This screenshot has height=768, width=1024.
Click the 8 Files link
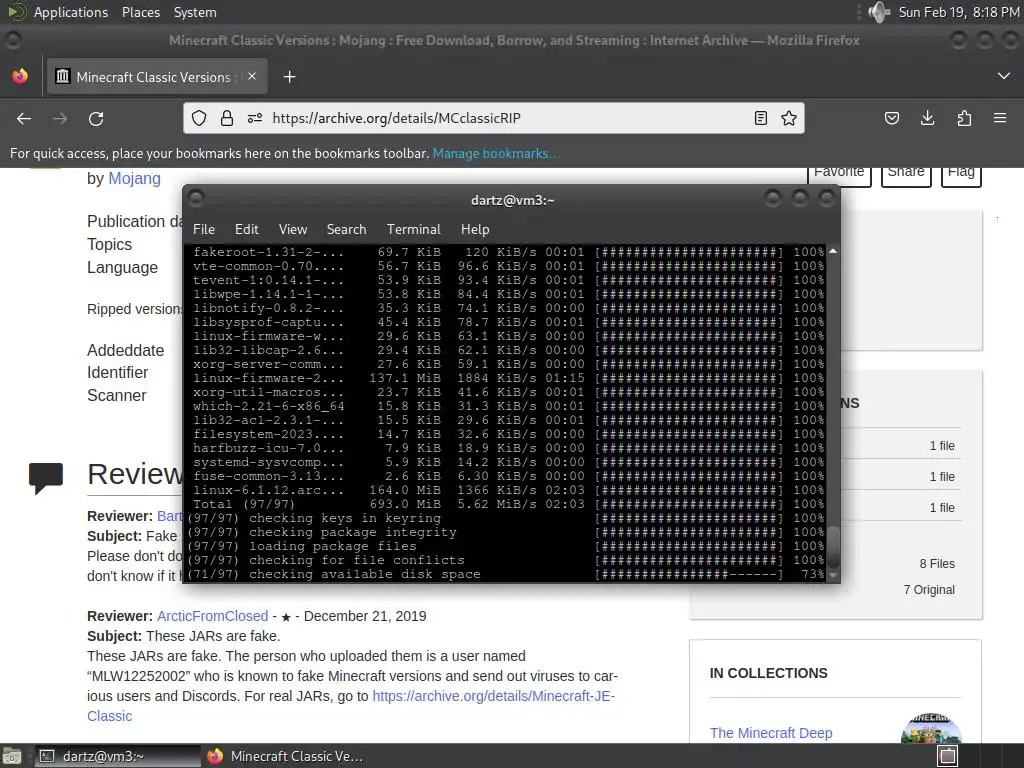click(x=937, y=564)
